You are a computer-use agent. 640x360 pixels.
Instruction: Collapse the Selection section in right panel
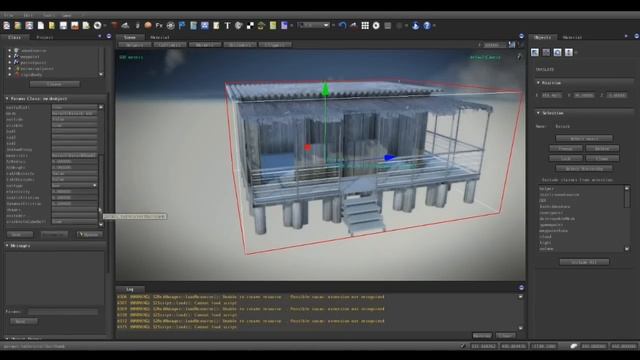(538, 113)
